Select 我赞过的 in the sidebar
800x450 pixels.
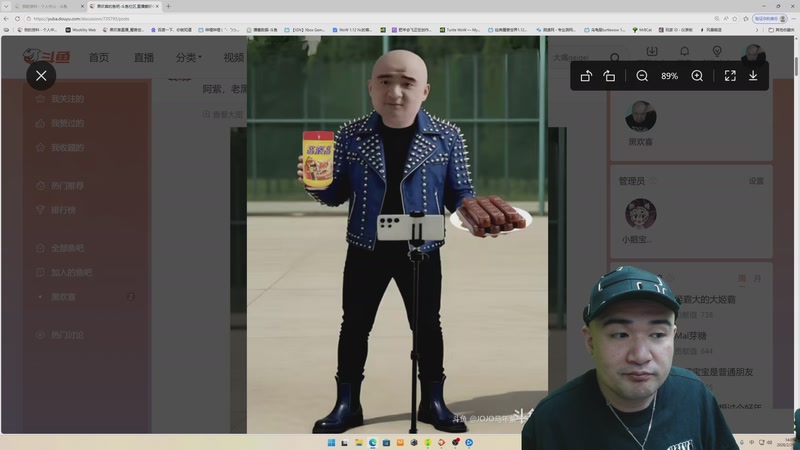(67, 123)
